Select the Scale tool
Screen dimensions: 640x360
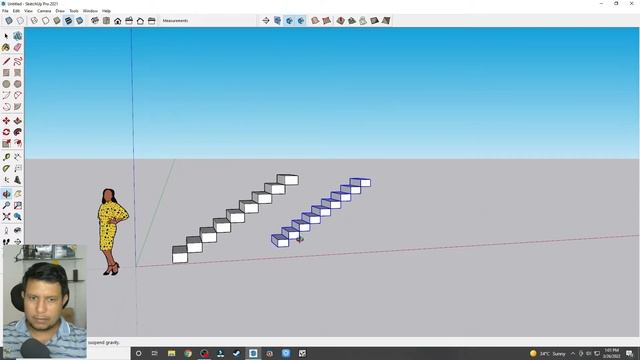[x=6, y=143]
